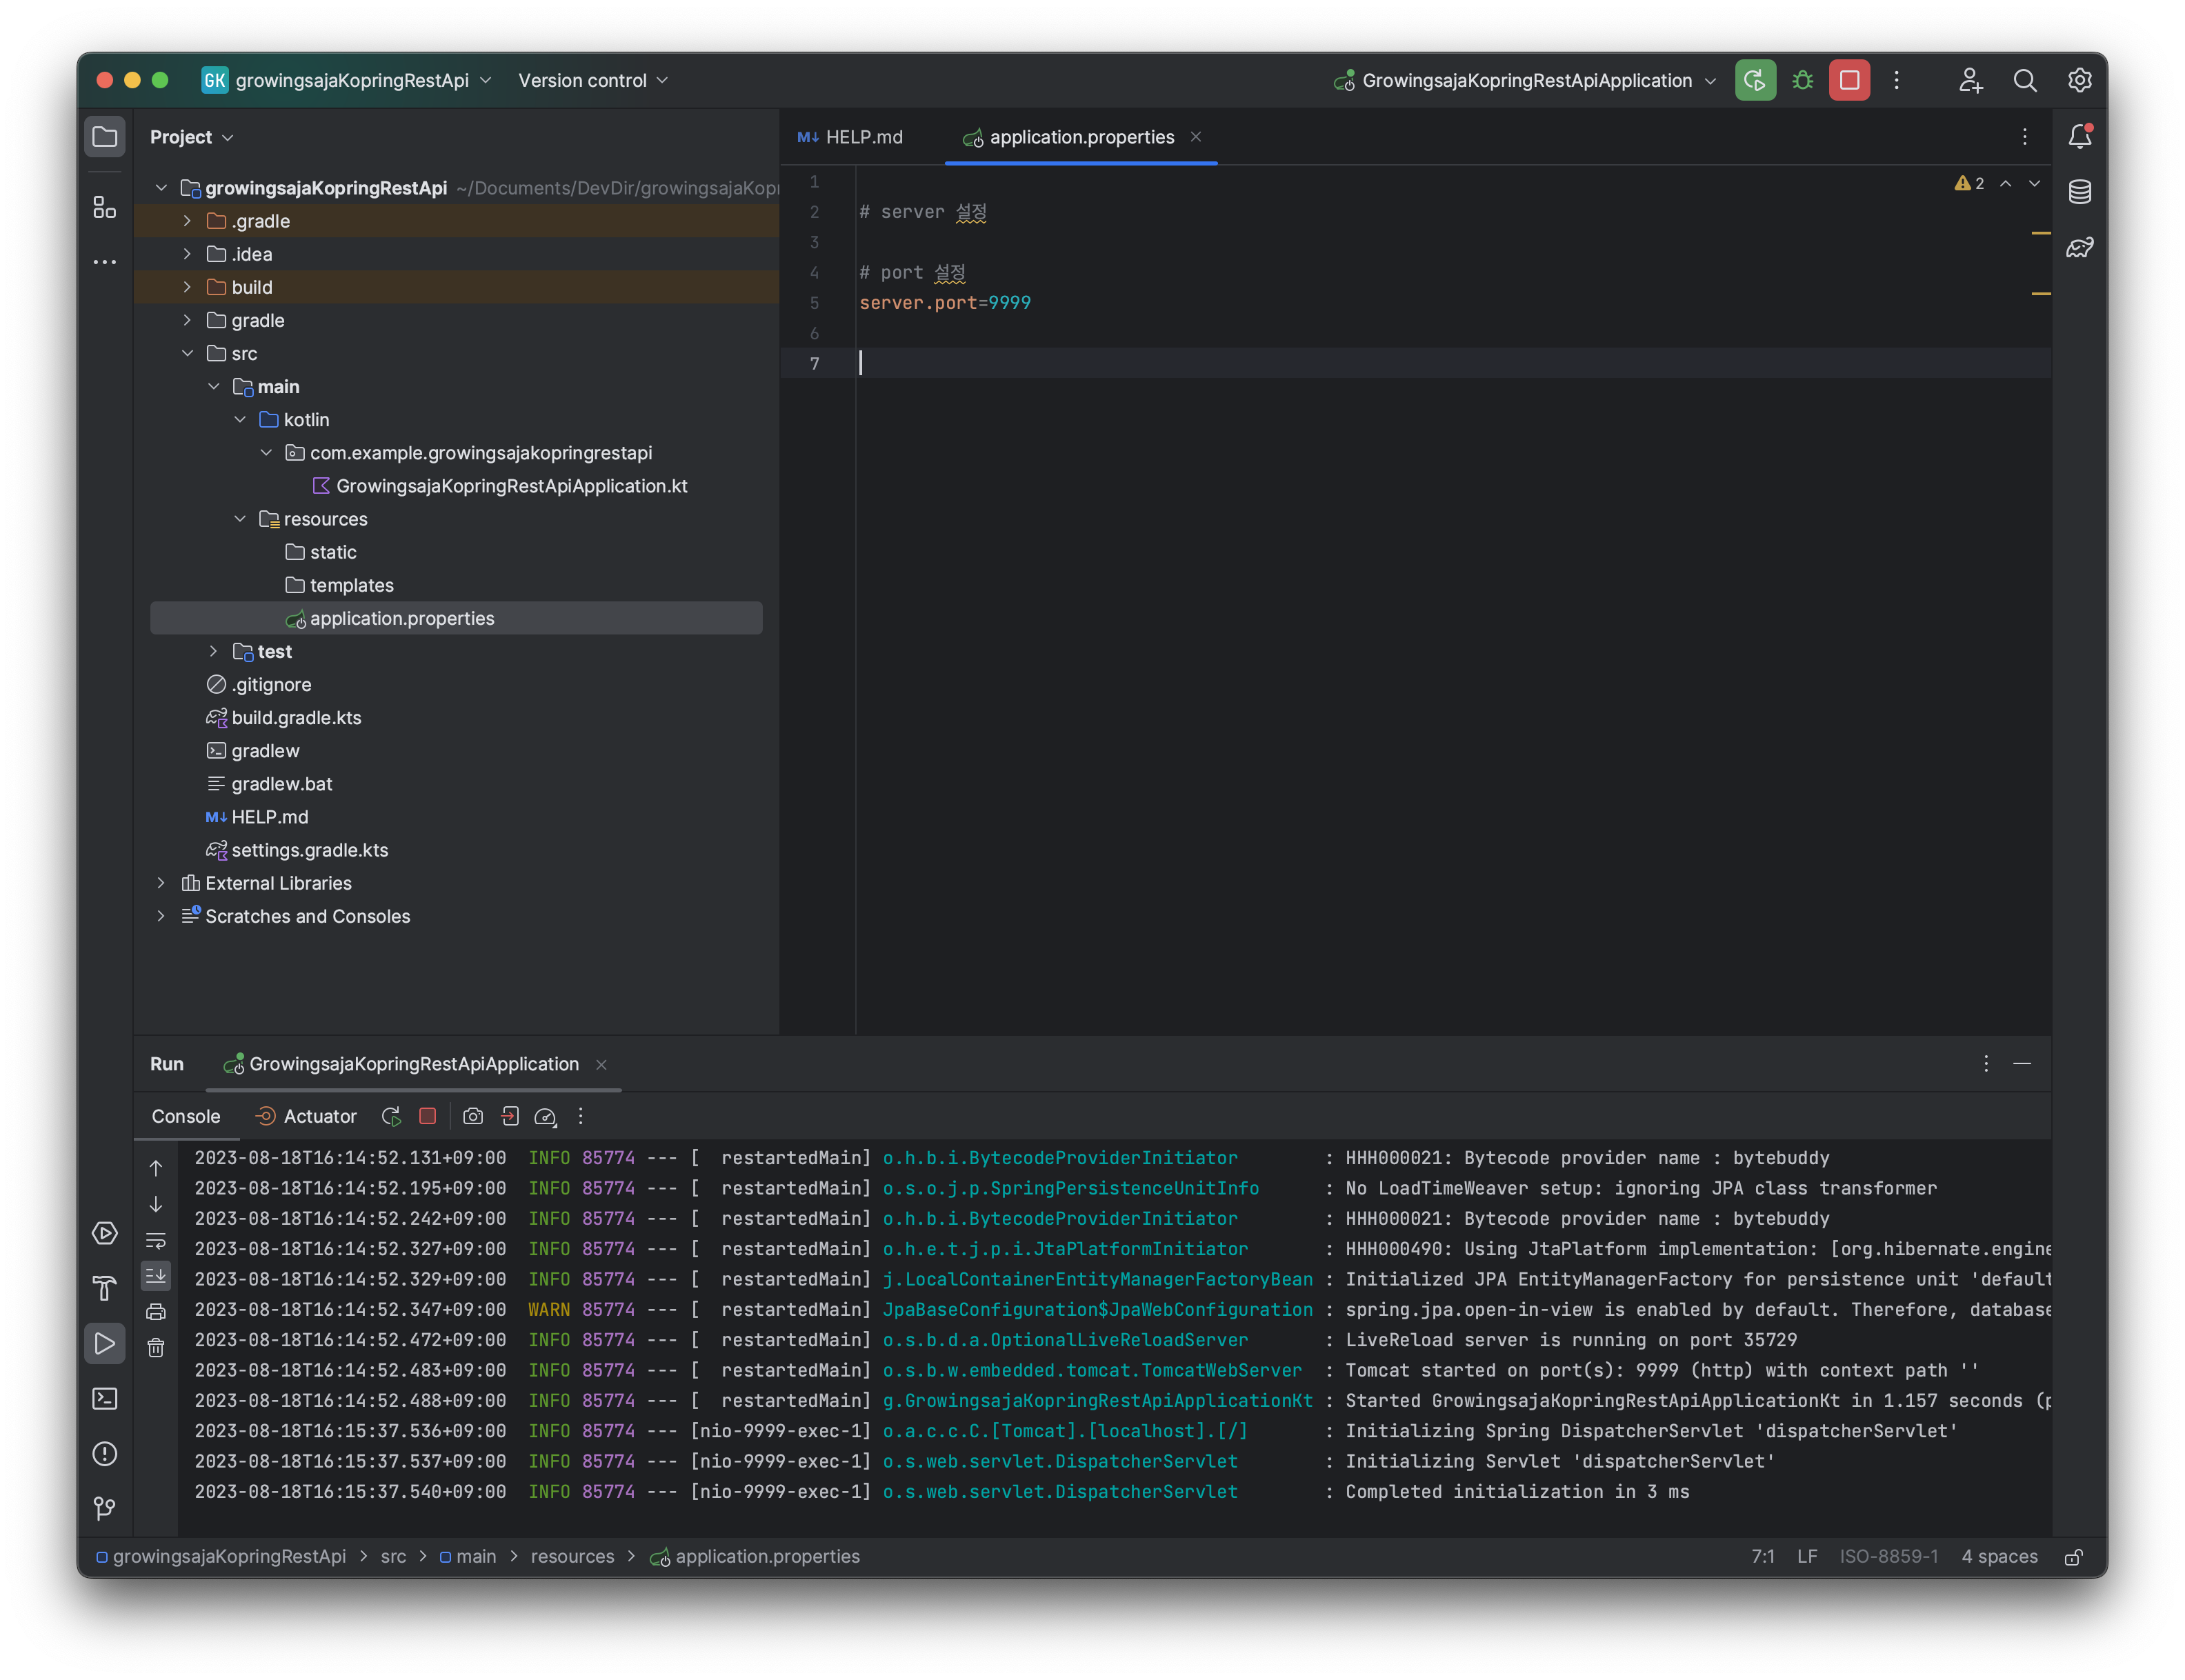Viewport: 2185px width, 1680px height.
Task: Close the application.properties tab
Action: click(1195, 136)
